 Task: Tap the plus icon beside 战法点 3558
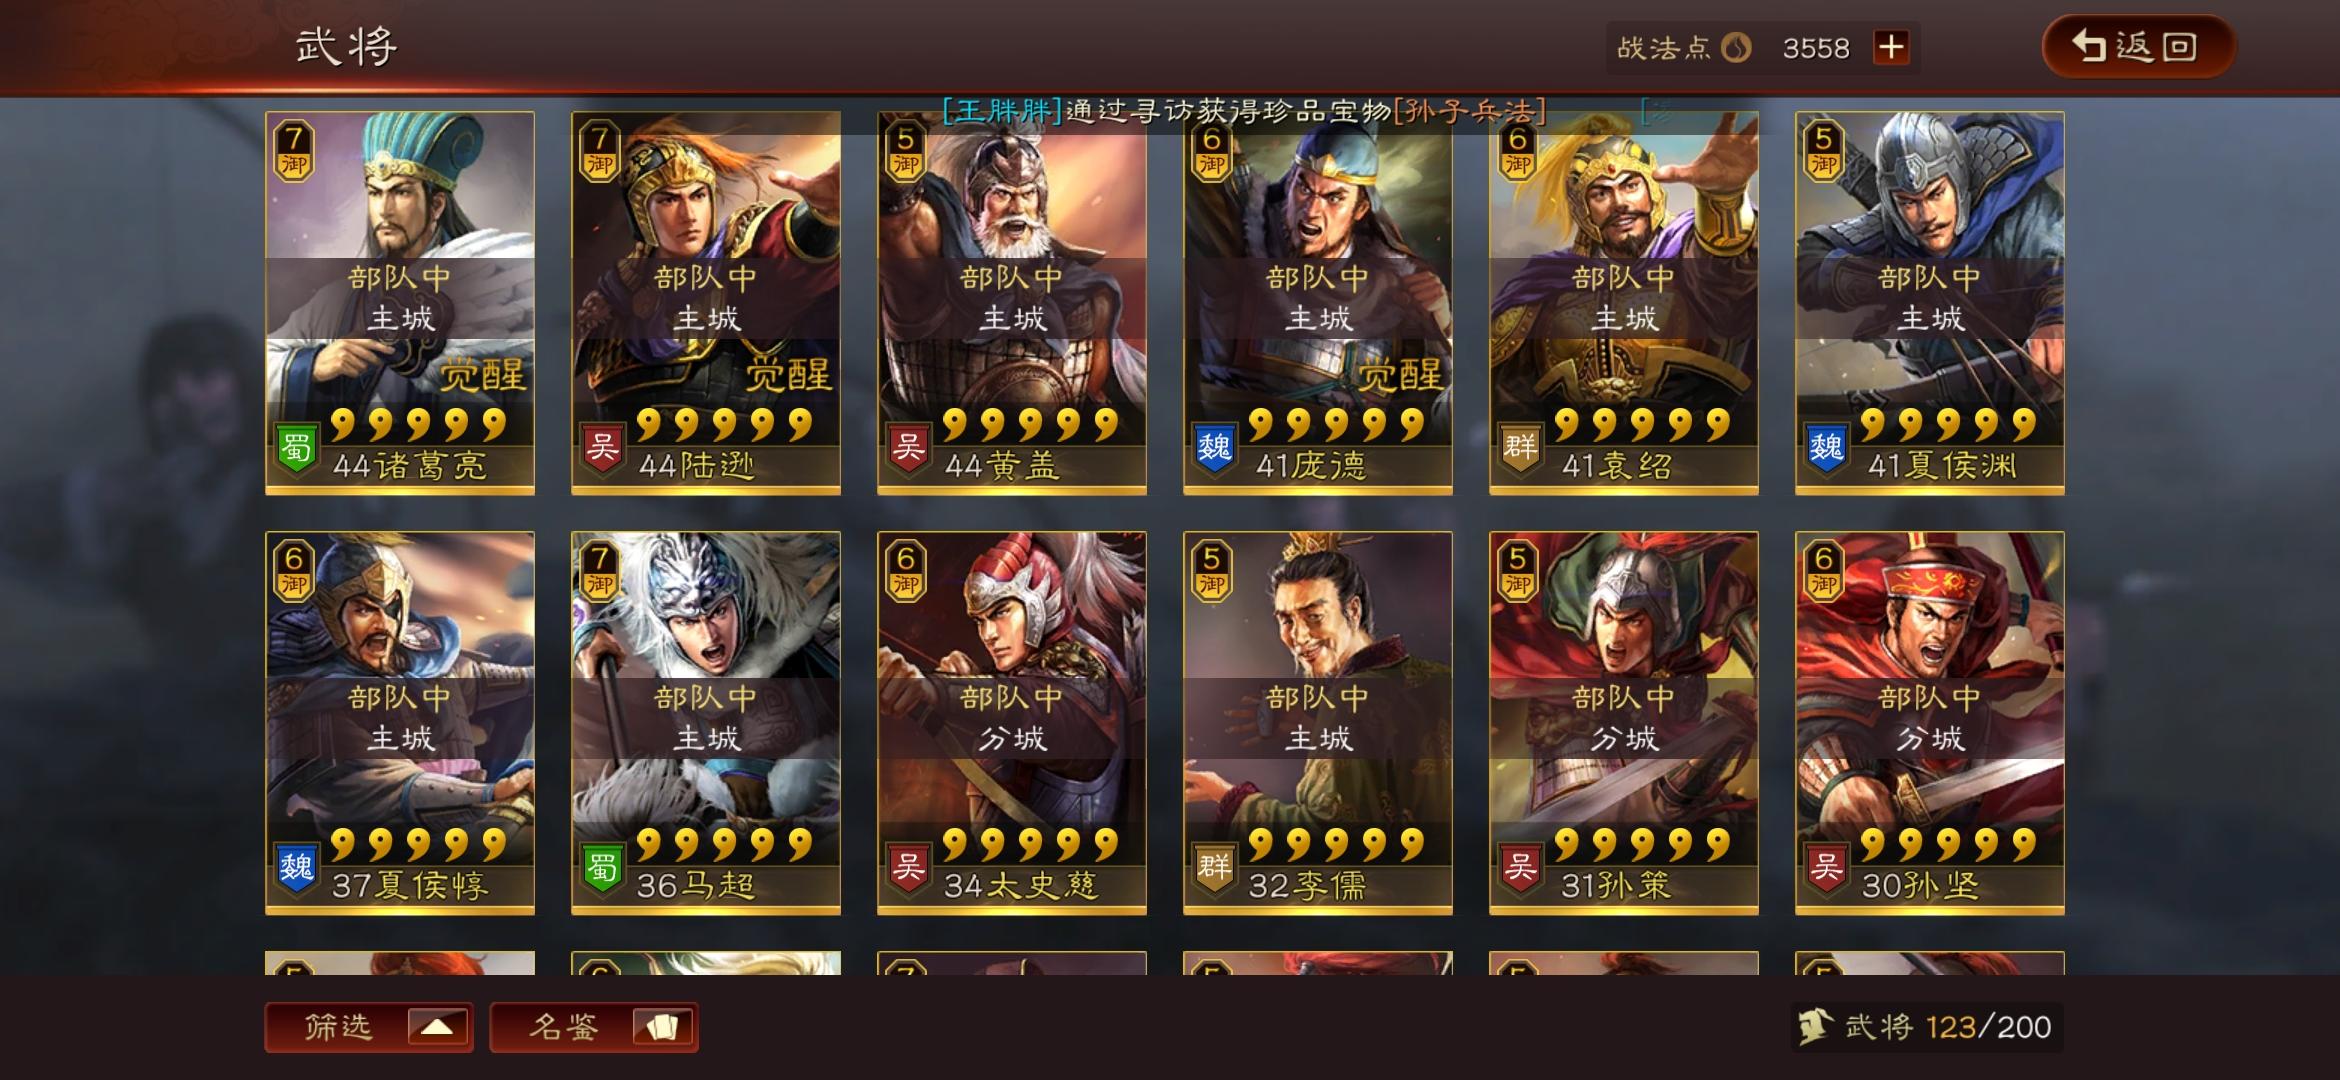[1891, 47]
